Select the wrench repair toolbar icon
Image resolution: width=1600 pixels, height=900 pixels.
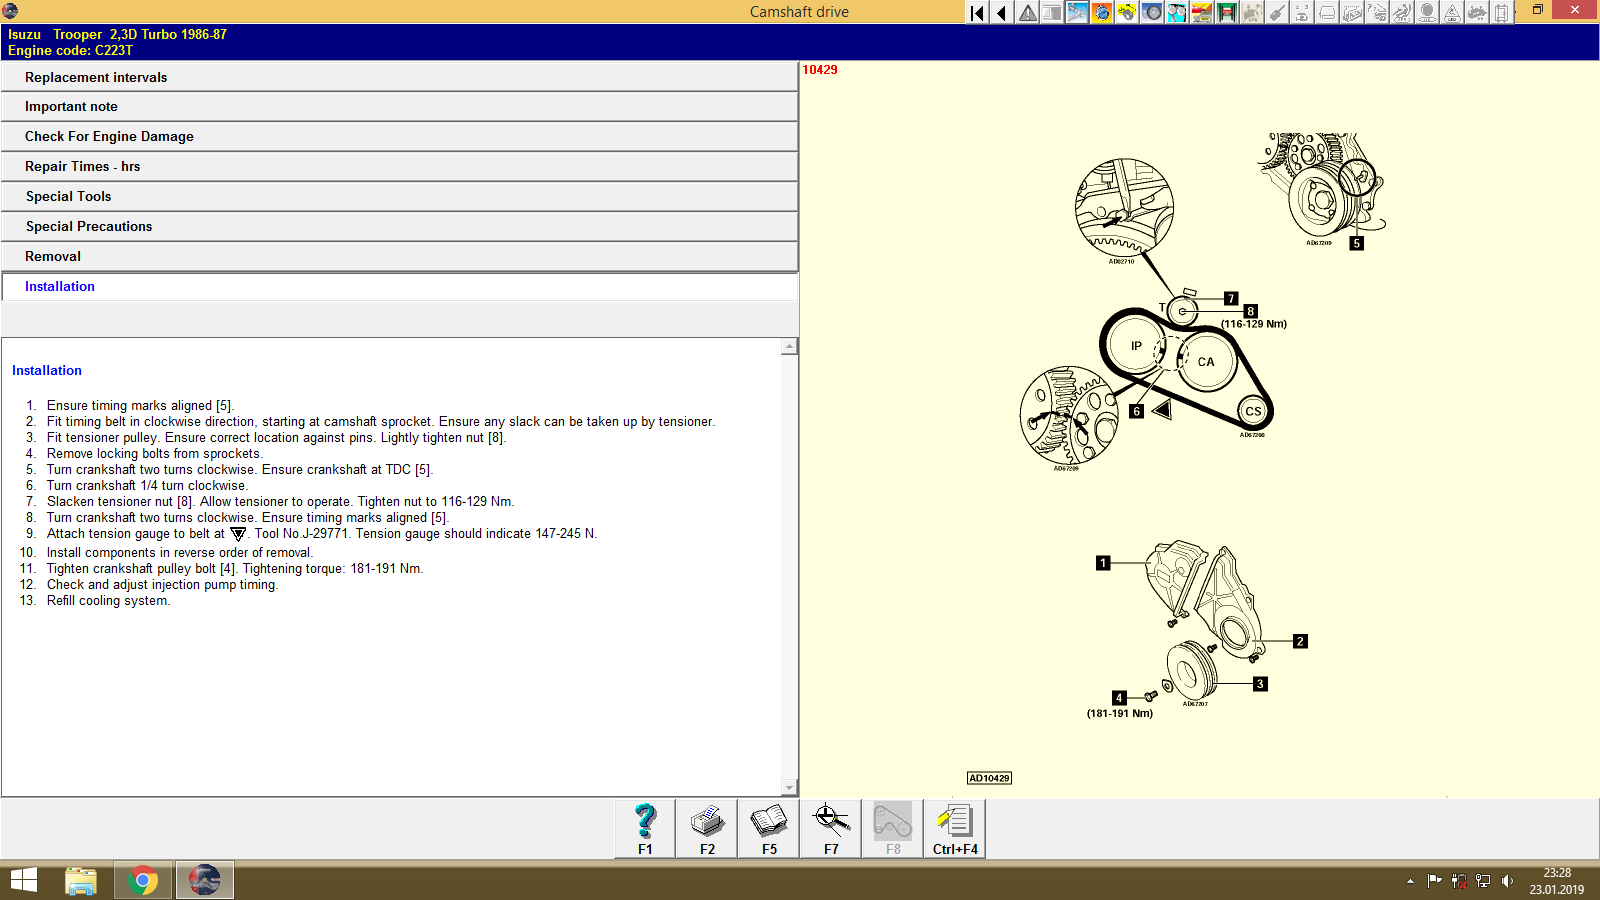[1077, 12]
